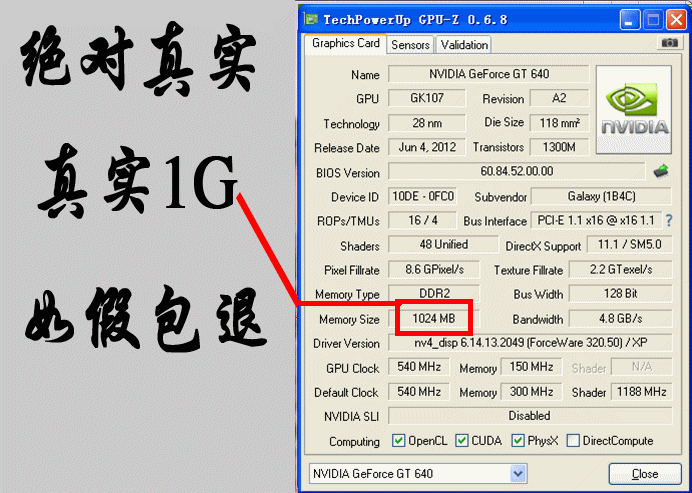Click the Bandwidth field 4.8 GB/s
Screen dimensions: 692x493
(x=621, y=318)
